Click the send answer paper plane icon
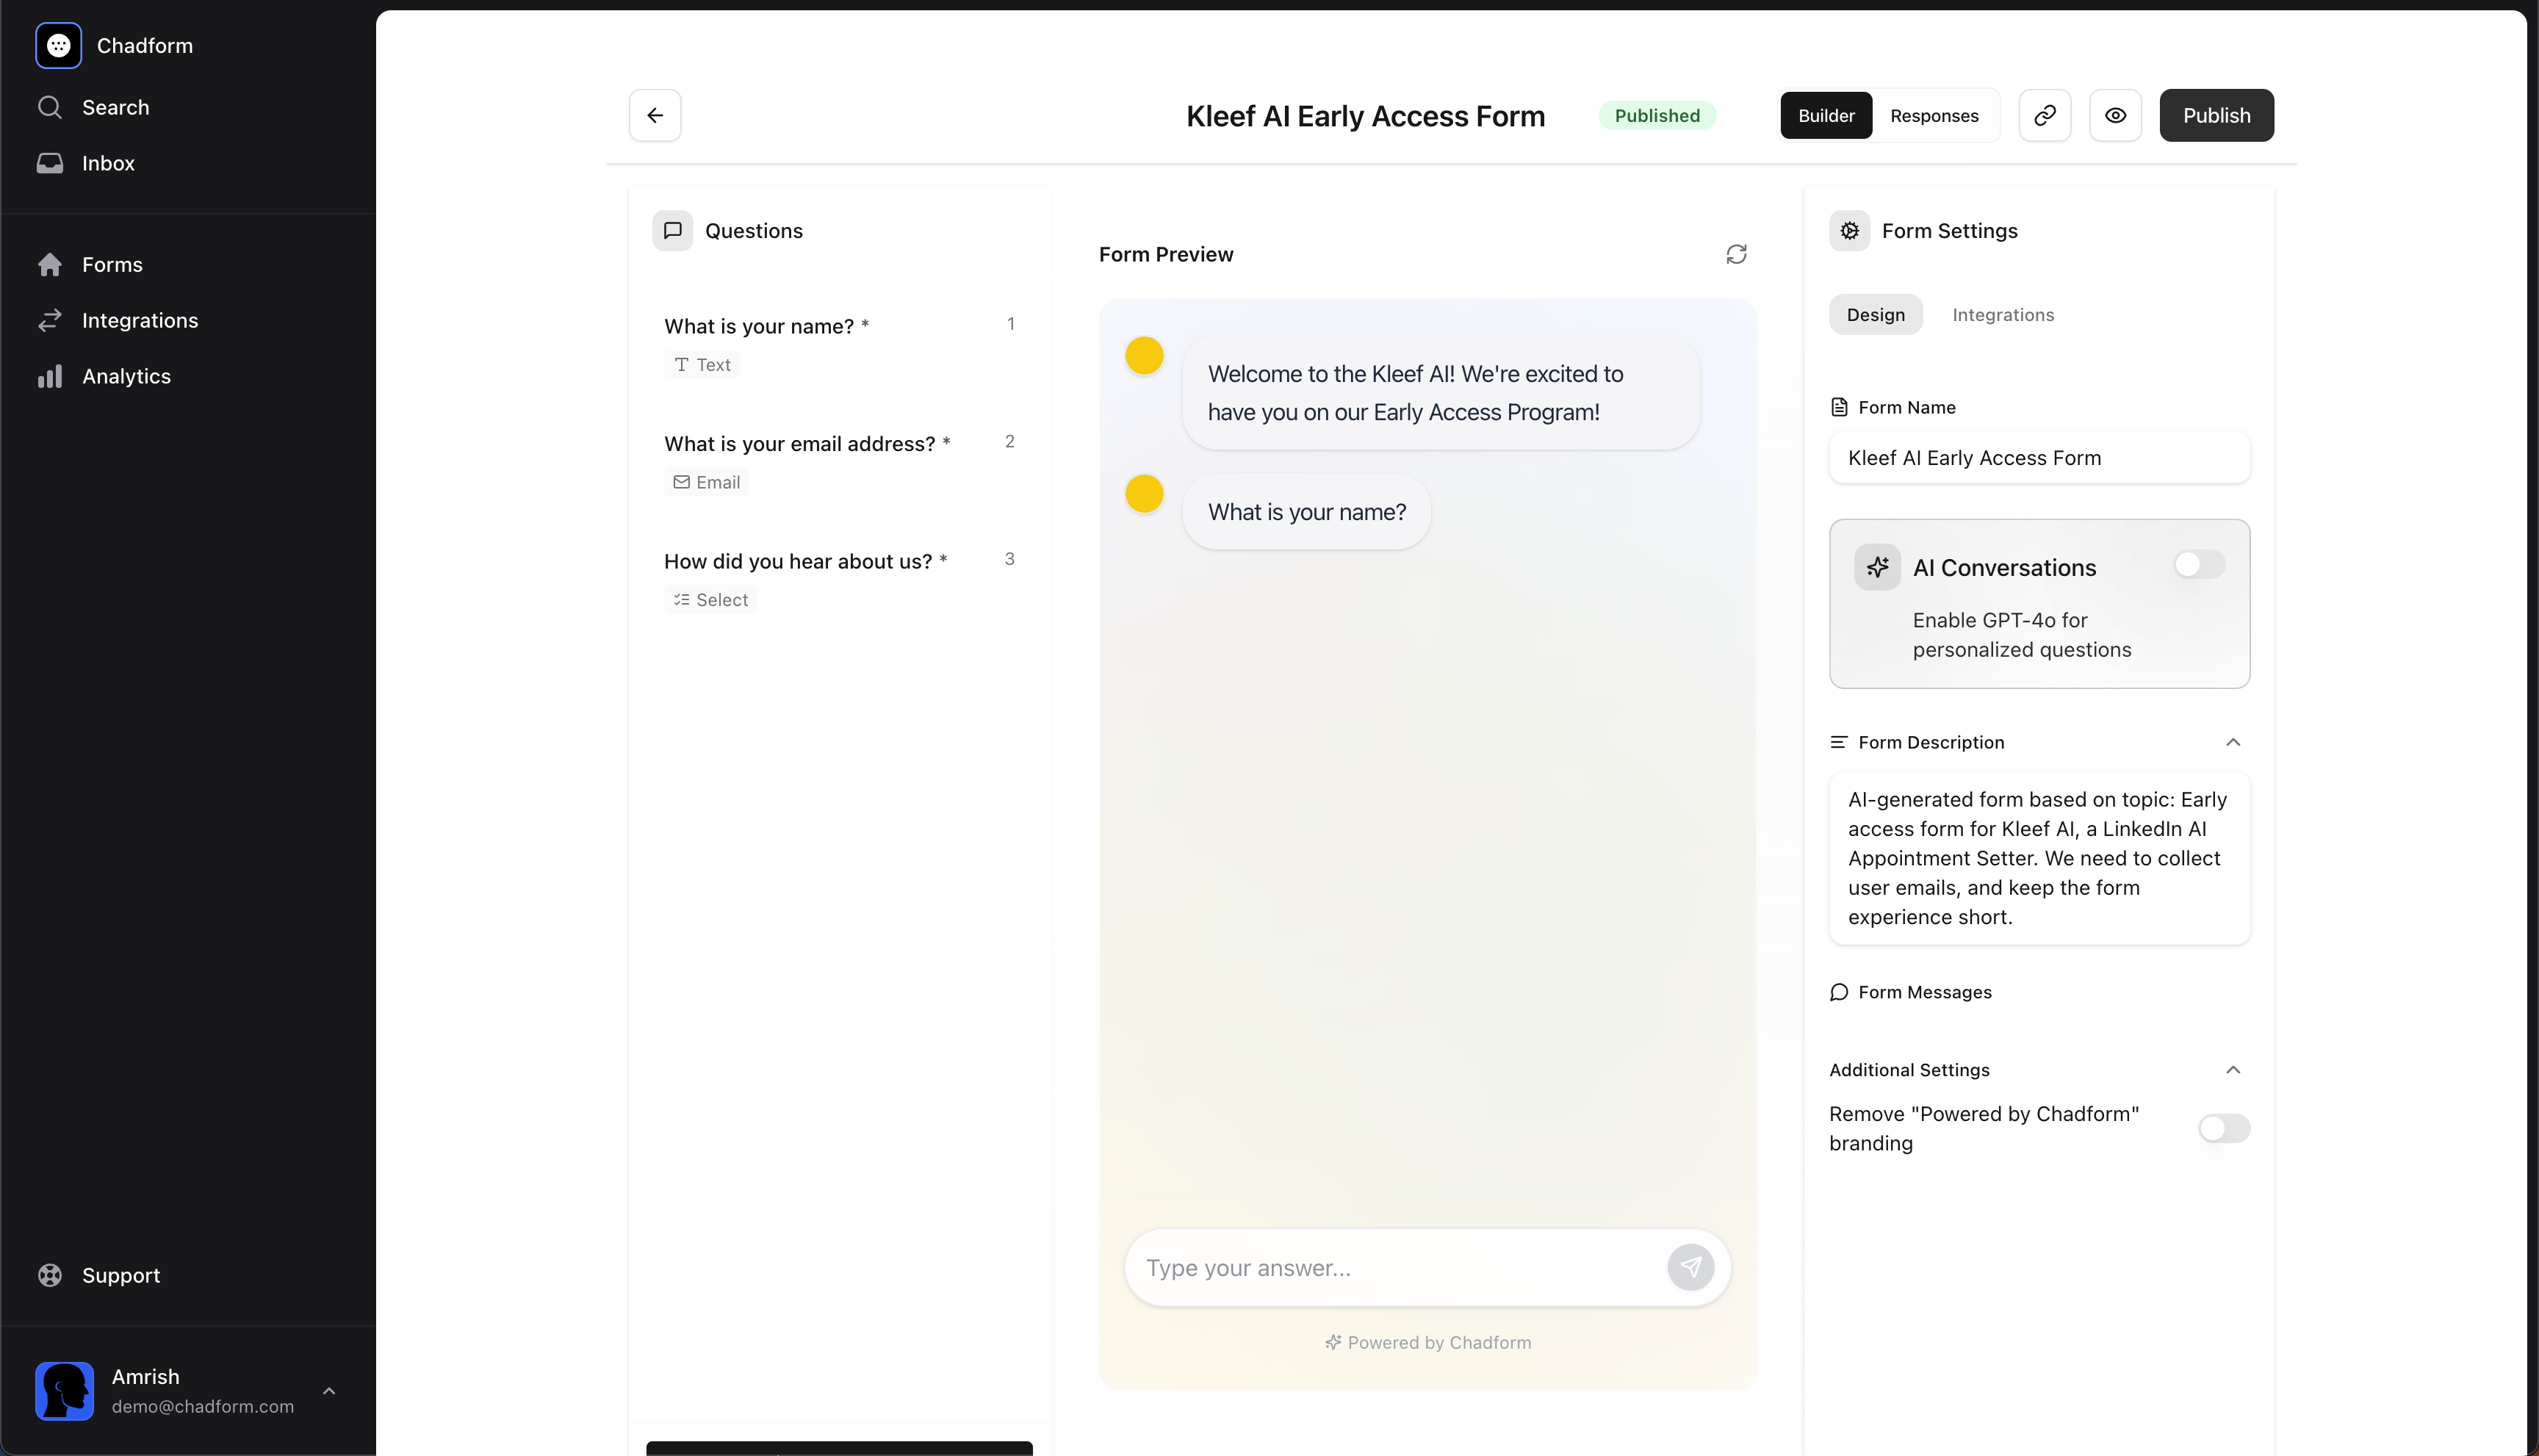 click(1690, 1267)
